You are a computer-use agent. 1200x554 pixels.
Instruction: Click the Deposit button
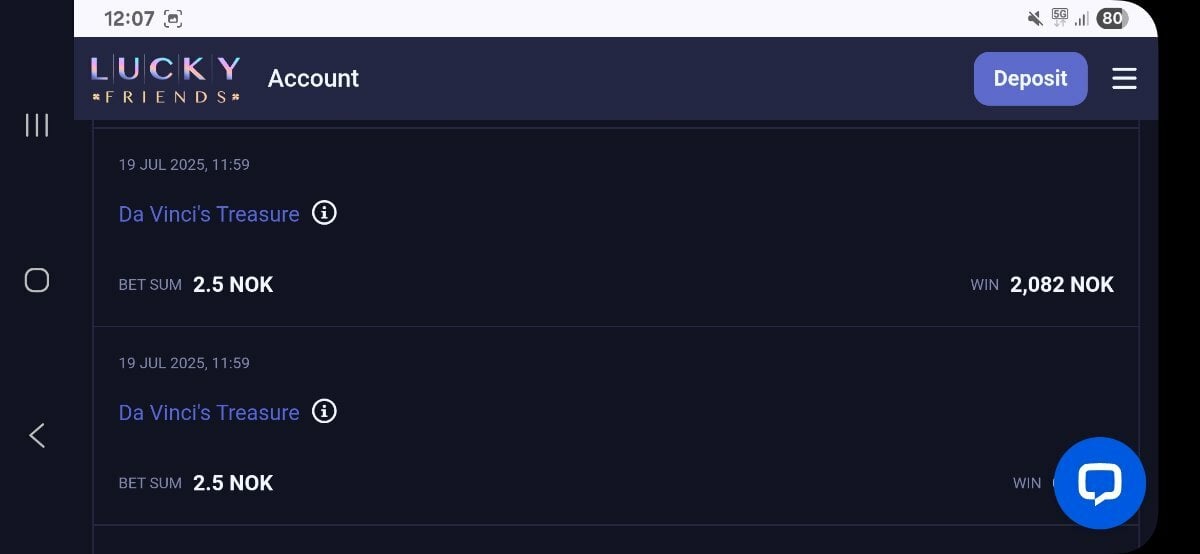coord(1030,79)
